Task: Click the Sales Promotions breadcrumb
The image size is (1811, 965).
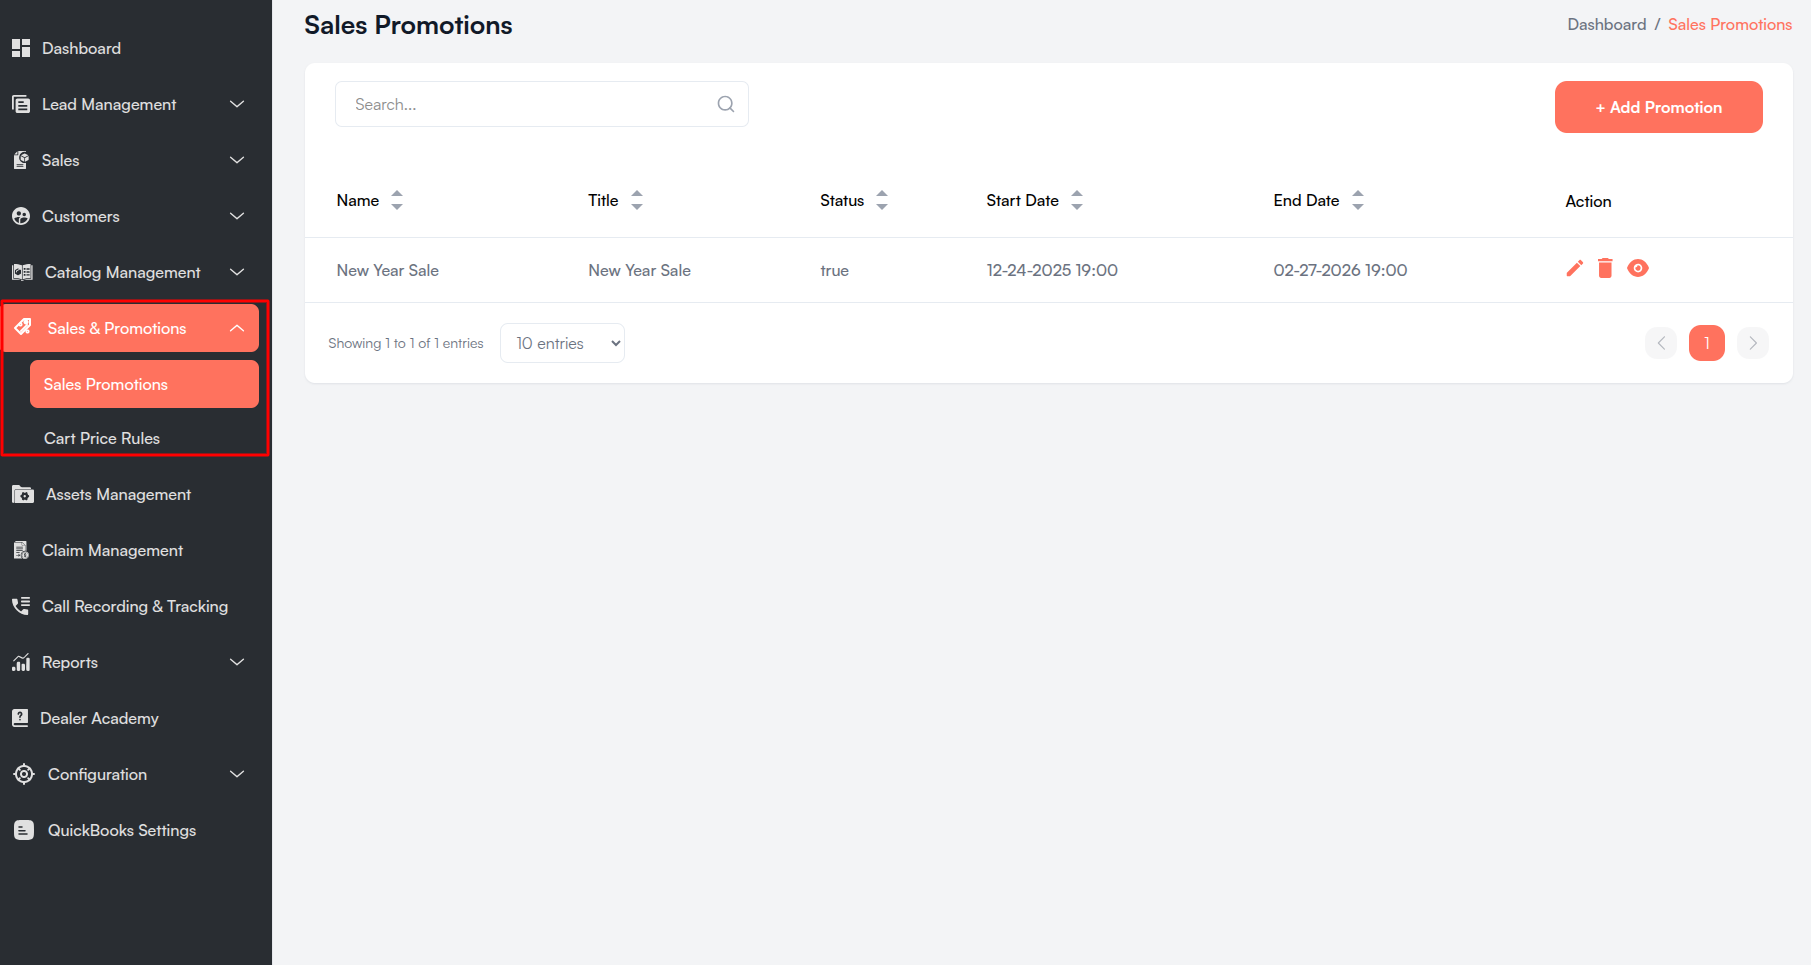Action: click(x=1730, y=24)
